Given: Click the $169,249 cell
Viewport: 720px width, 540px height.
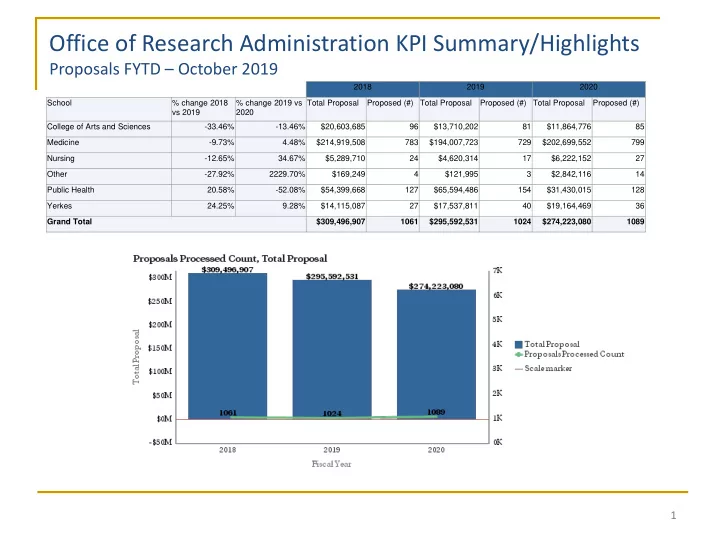Looking at the screenshot, I should [336, 174].
